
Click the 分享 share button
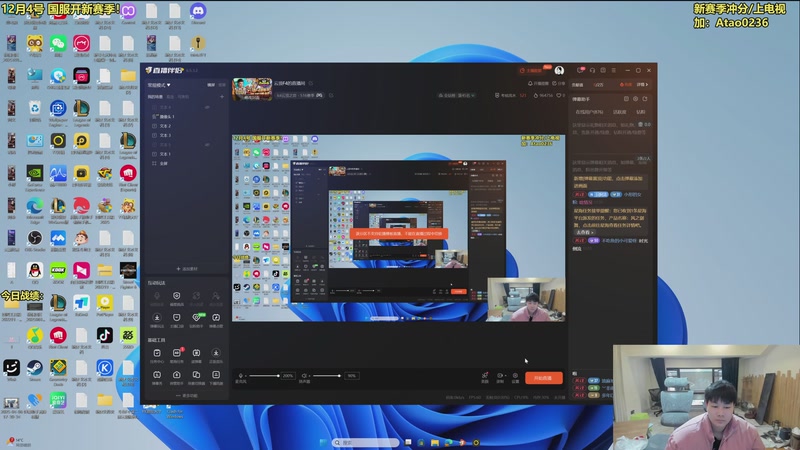[559, 84]
